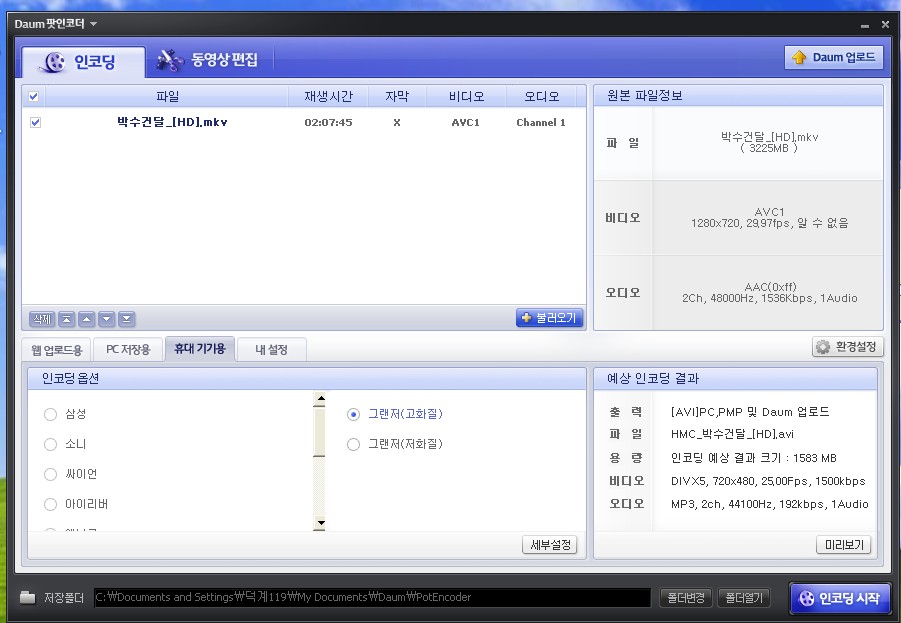Start encoding with 인코딩 시작 button
Screen dimensions: 901x623
(x=840, y=598)
